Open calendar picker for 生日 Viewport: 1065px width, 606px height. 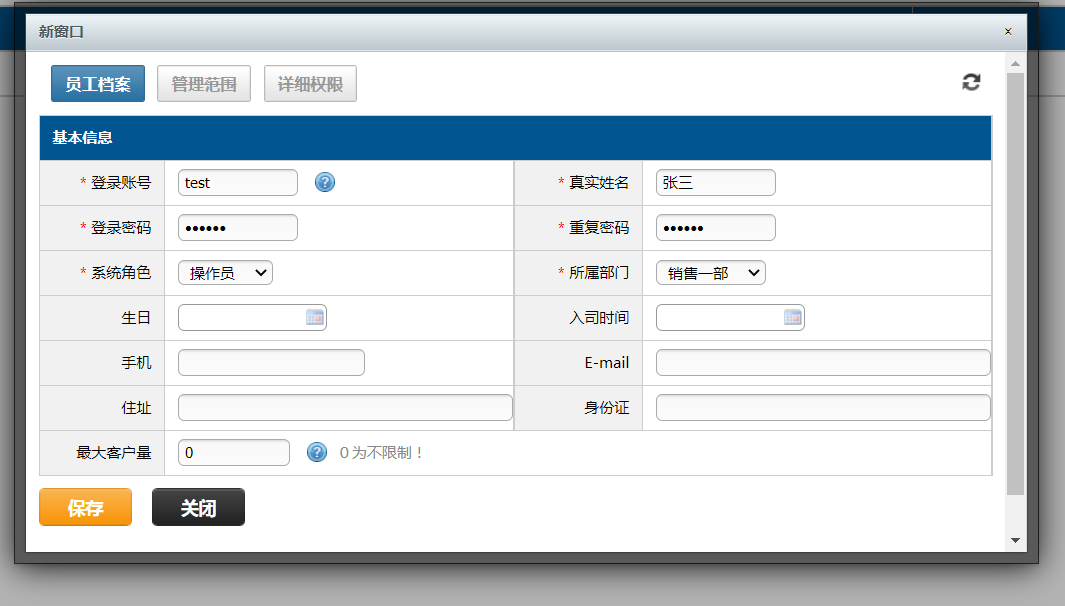pos(314,317)
